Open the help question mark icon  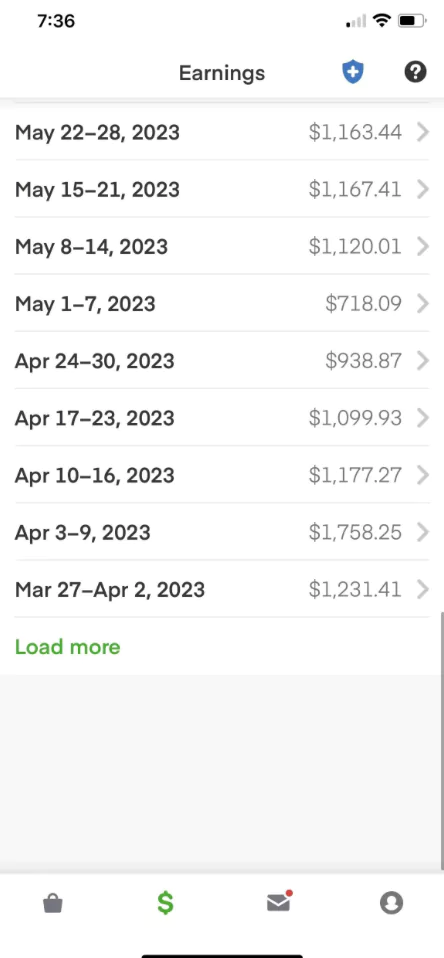click(x=415, y=73)
